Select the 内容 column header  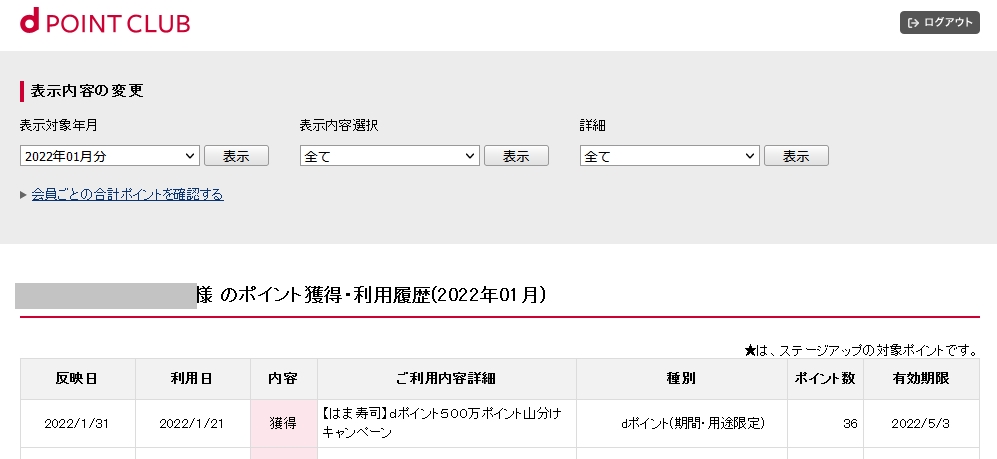[x=283, y=379]
